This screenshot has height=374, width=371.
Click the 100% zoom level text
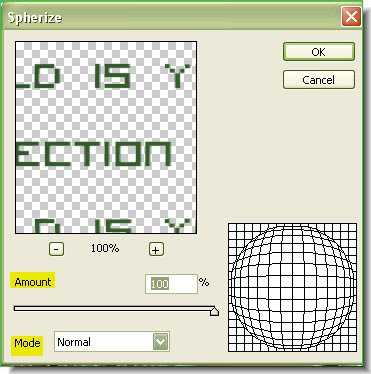click(x=105, y=248)
